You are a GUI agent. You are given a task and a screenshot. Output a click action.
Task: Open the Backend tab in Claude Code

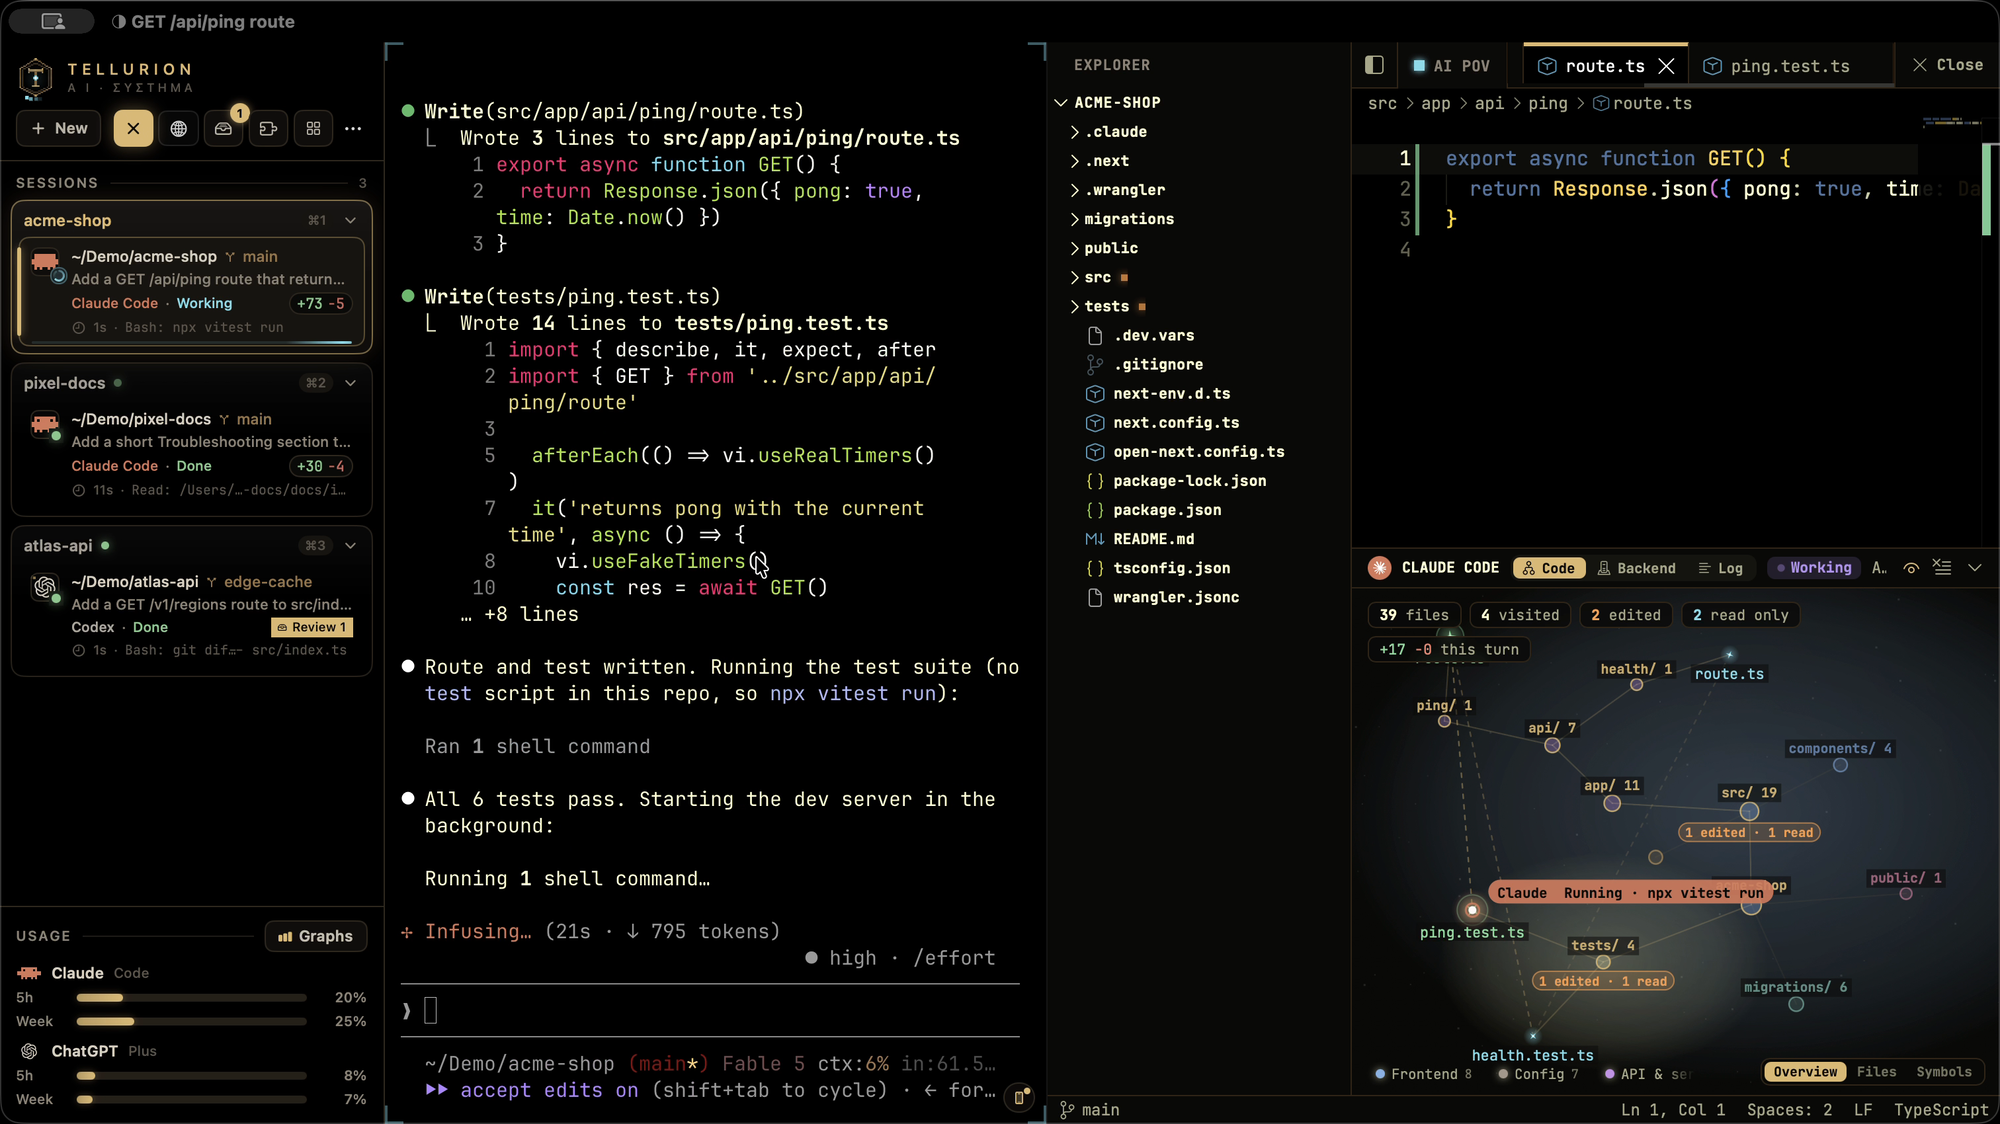[x=1636, y=568]
